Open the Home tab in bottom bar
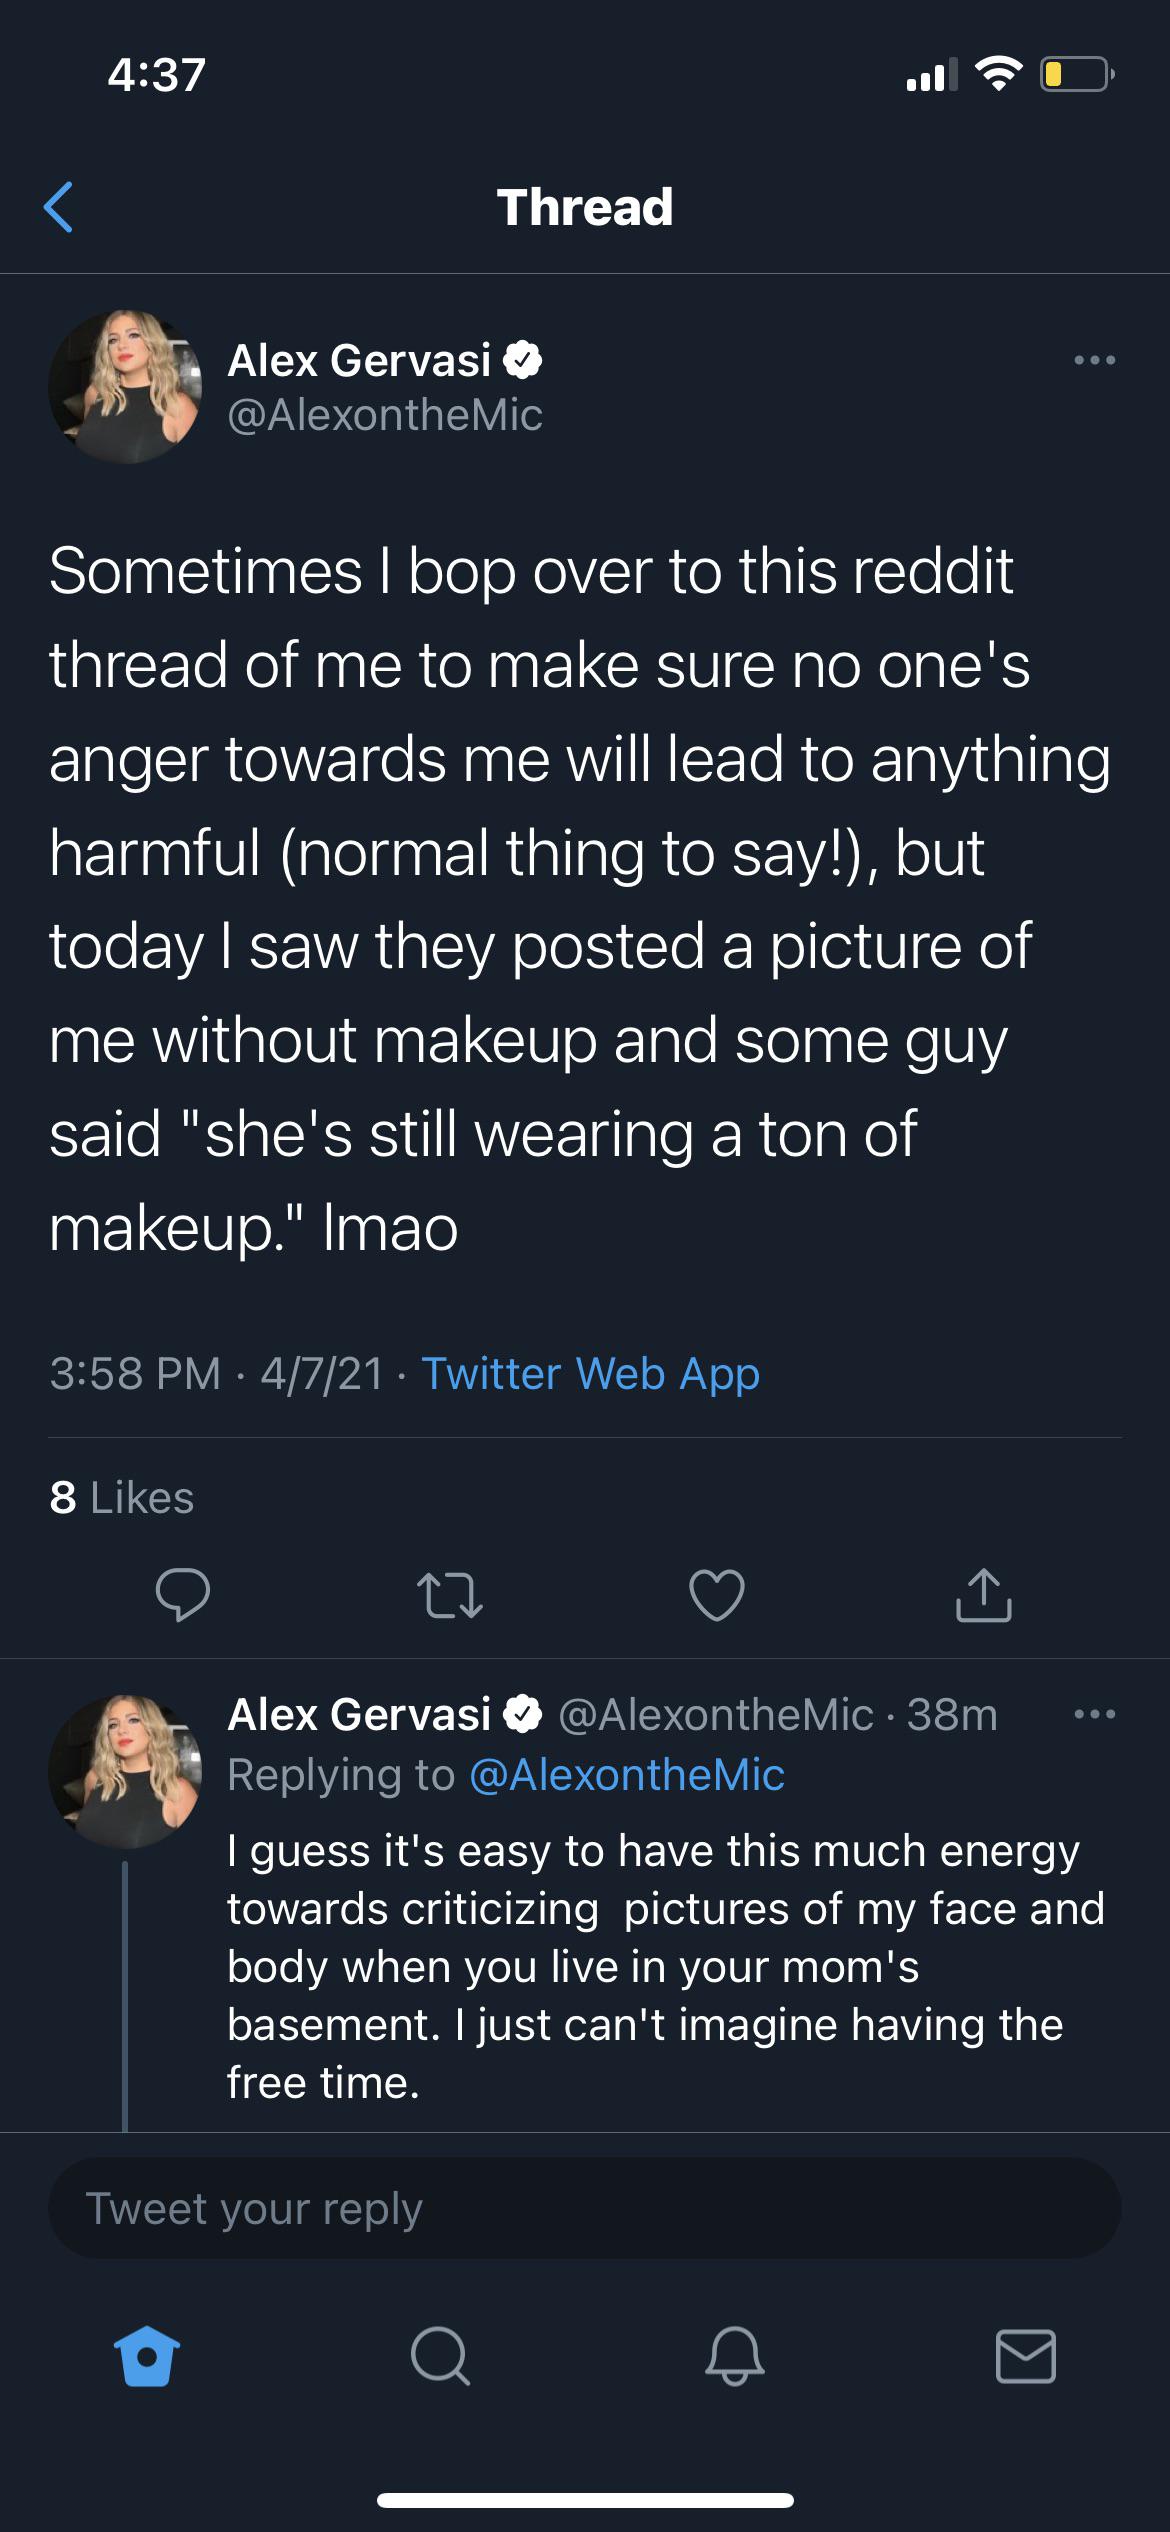Image resolution: width=1170 pixels, height=2532 pixels. click(x=147, y=2356)
